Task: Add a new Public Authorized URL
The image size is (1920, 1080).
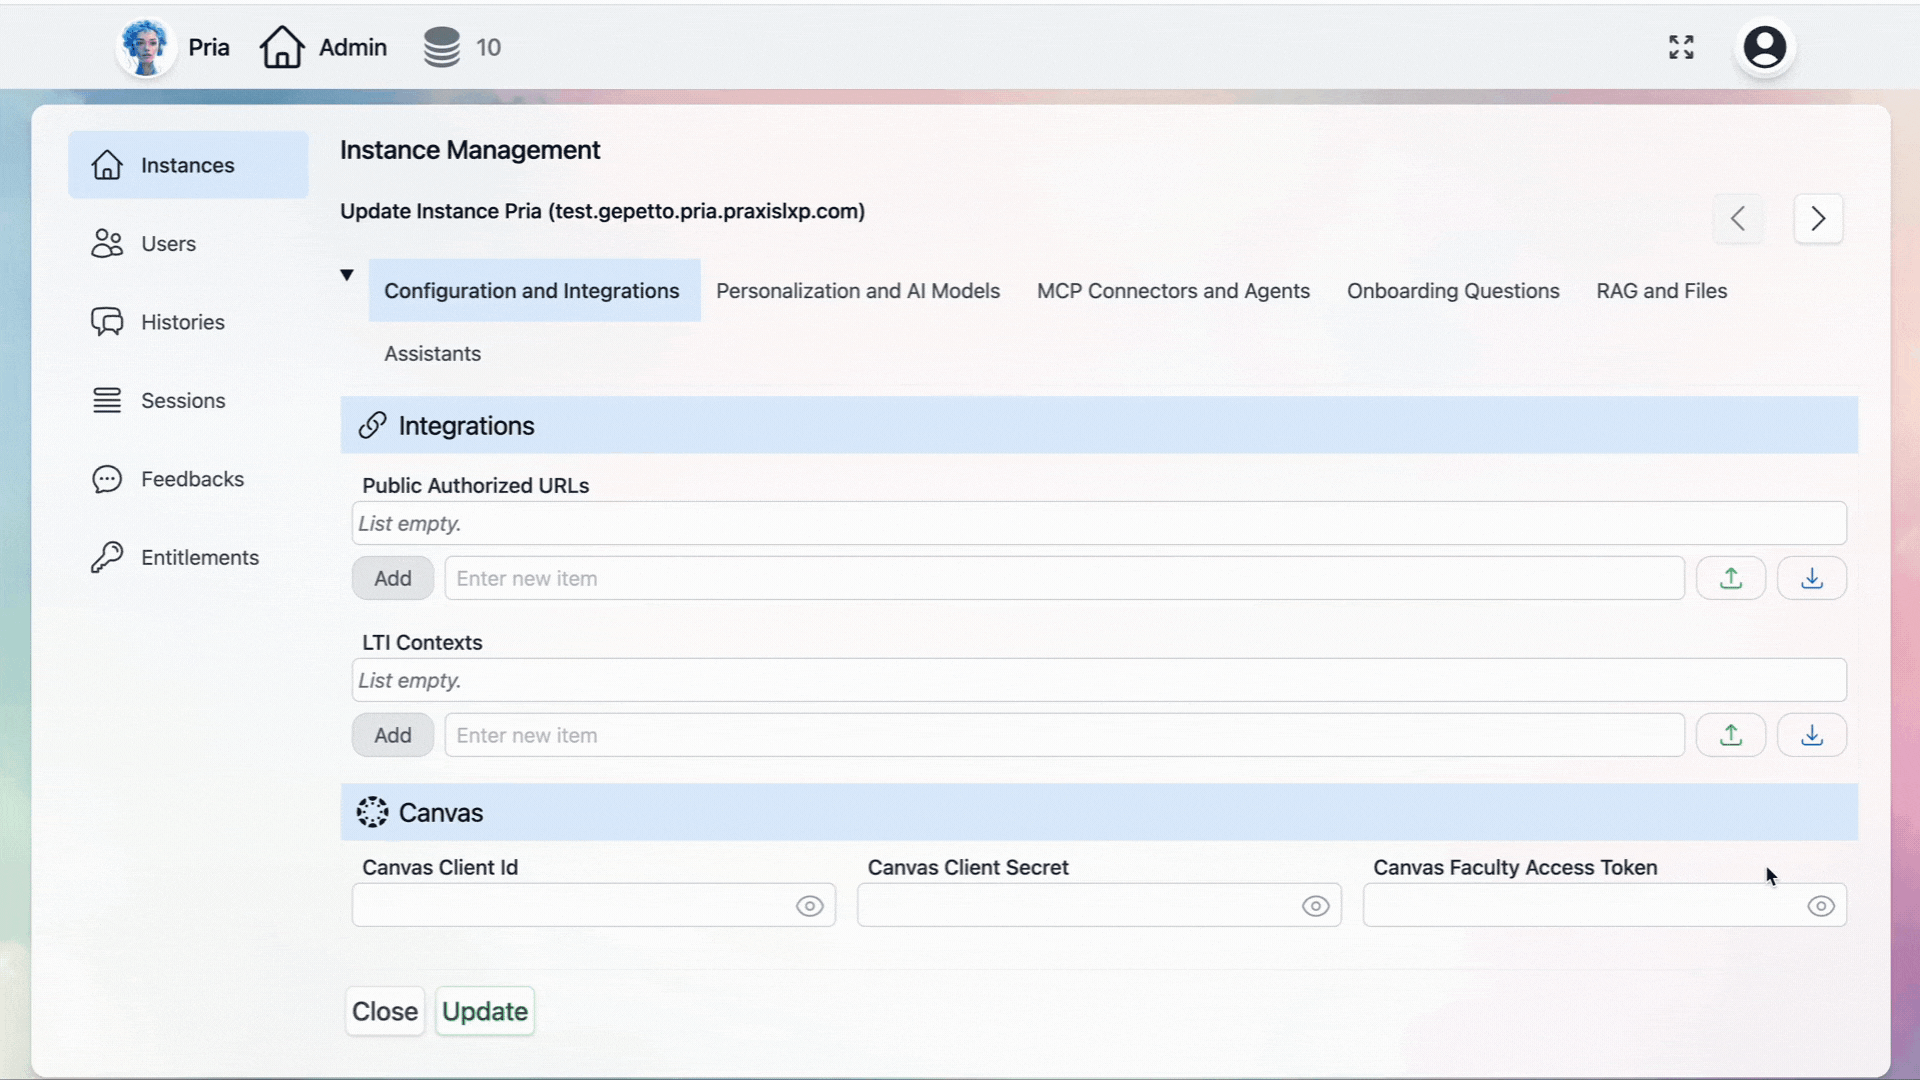Action: (392, 578)
